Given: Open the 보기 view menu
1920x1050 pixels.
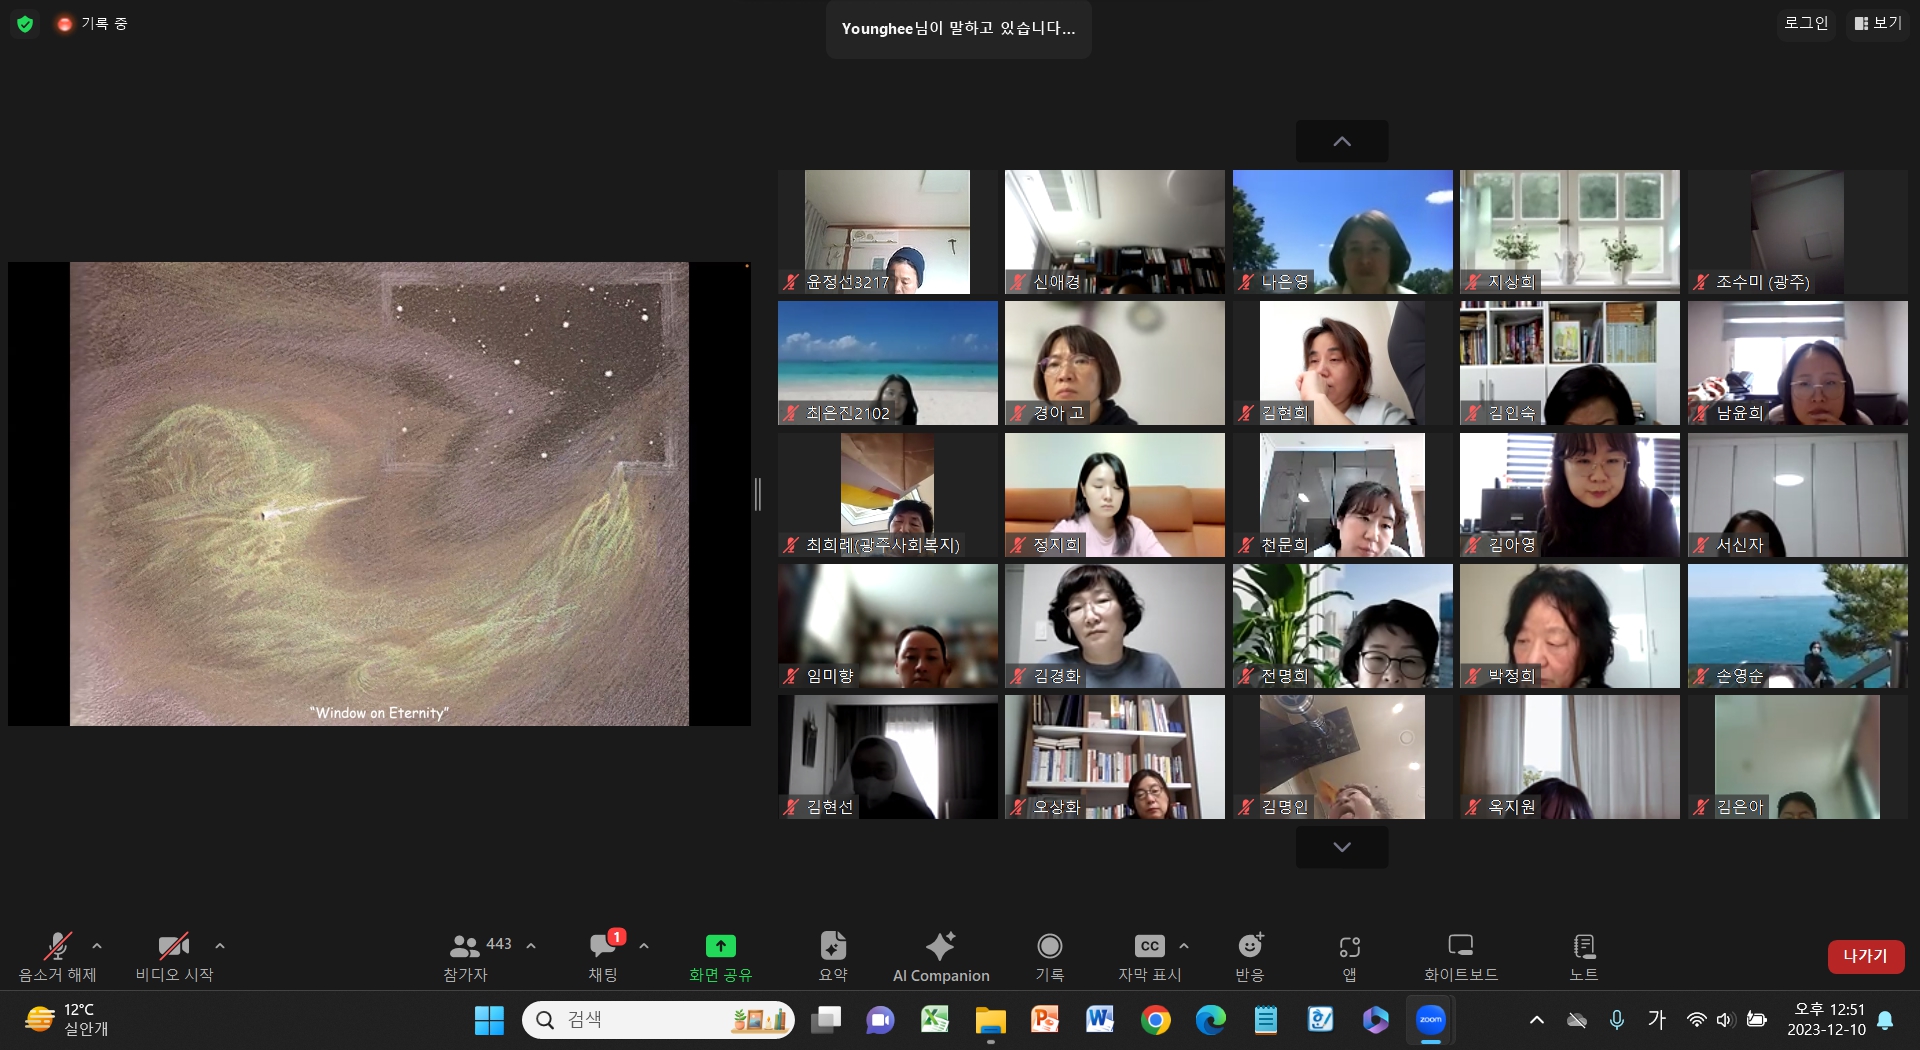Looking at the screenshot, I should click(x=1878, y=23).
